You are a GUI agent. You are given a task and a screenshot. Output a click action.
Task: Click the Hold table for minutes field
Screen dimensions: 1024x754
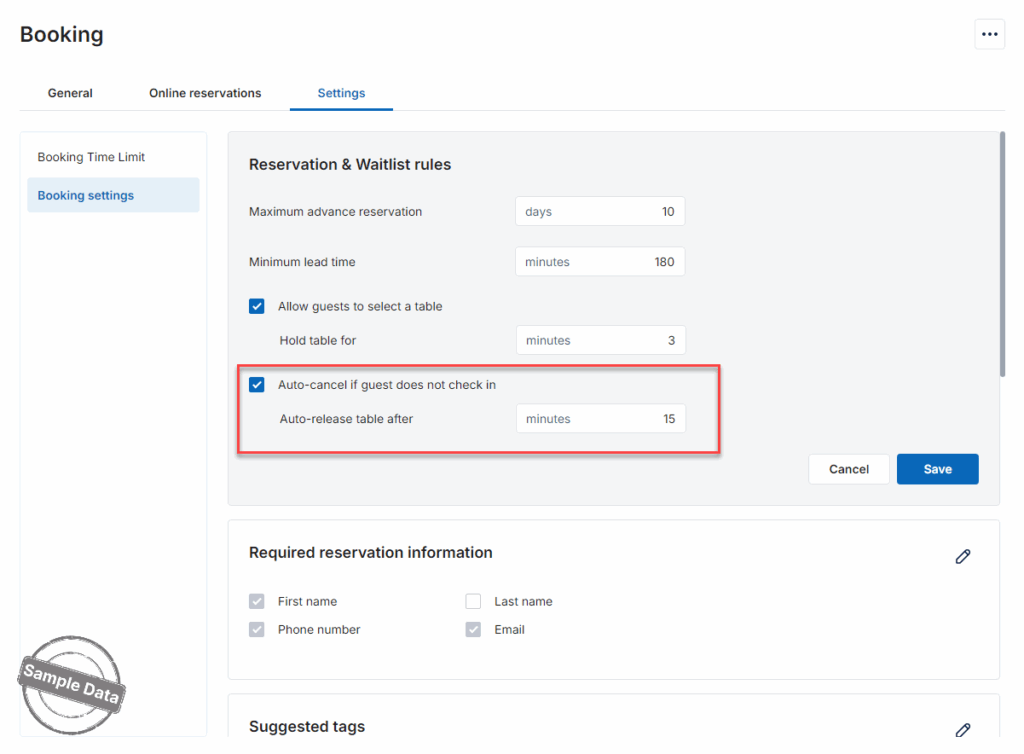coord(600,341)
